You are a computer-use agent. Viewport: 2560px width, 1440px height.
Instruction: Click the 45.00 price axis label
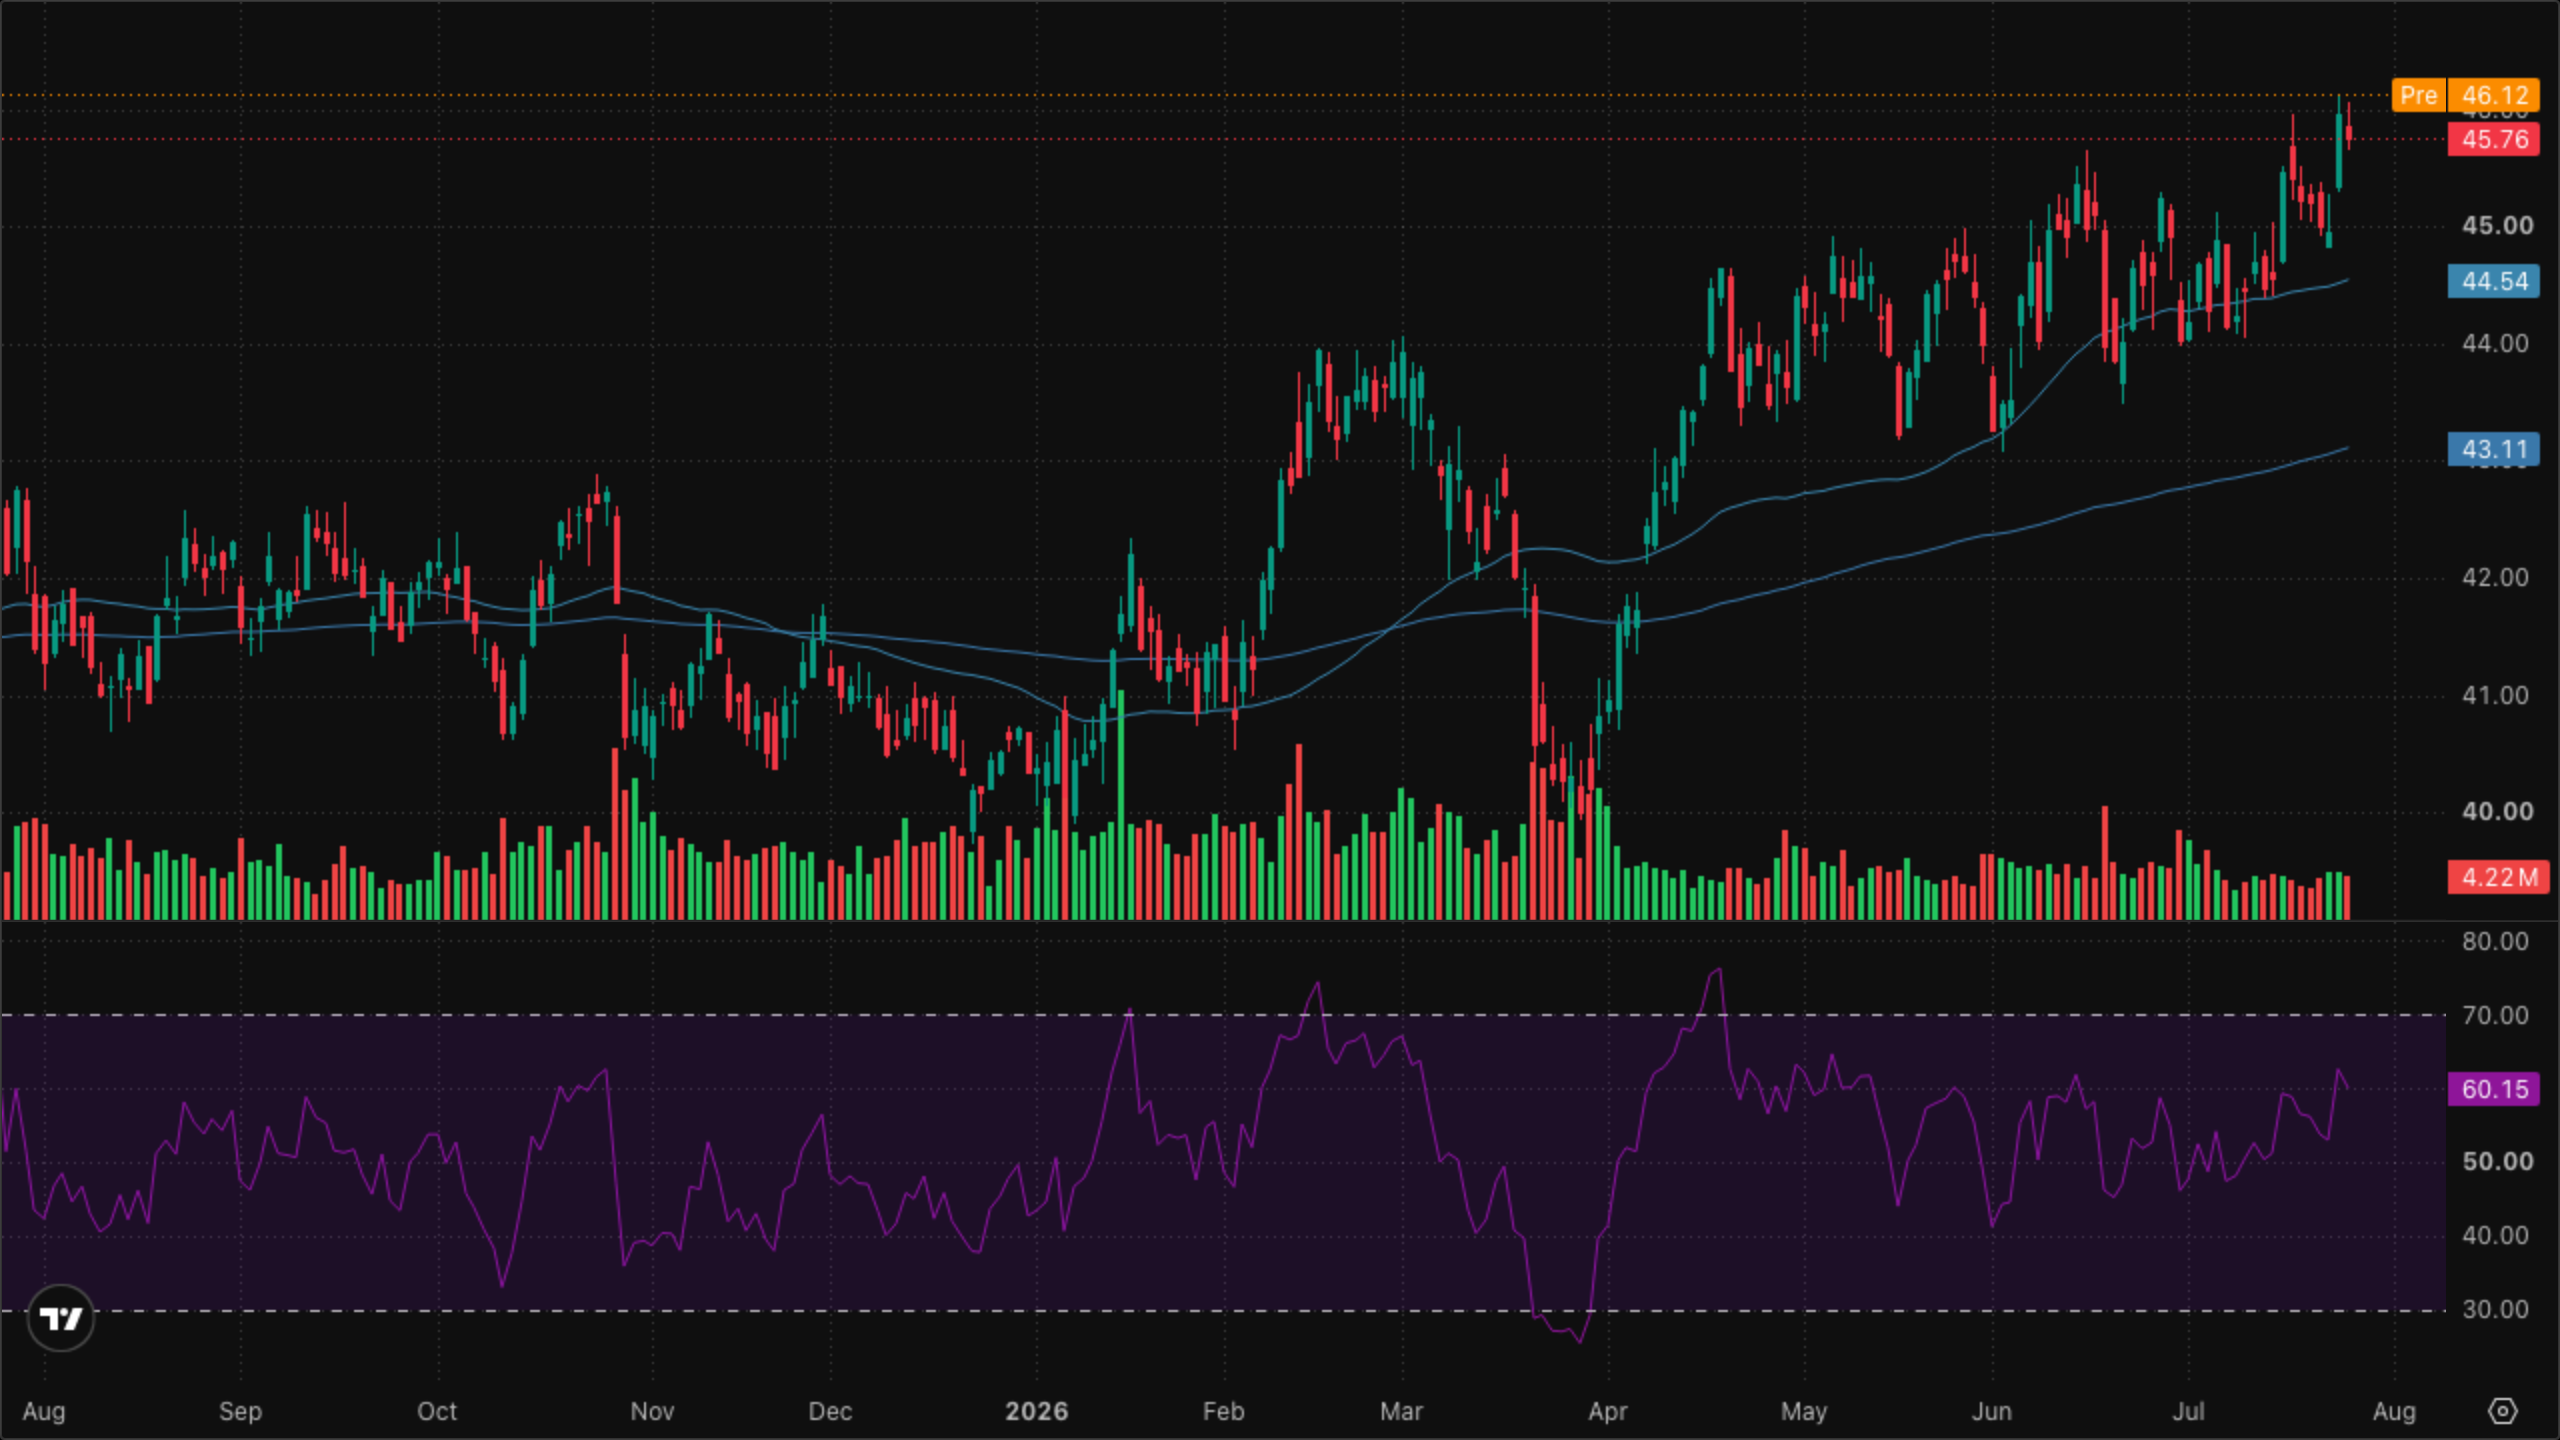pyautogui.click(x=2497, y=226)
